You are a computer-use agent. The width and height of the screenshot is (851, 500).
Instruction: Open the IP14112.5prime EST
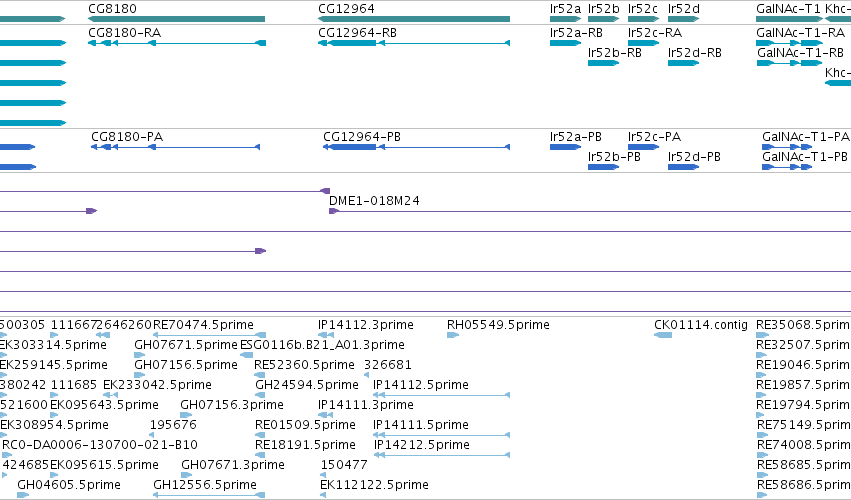click(x=441, y=395)
